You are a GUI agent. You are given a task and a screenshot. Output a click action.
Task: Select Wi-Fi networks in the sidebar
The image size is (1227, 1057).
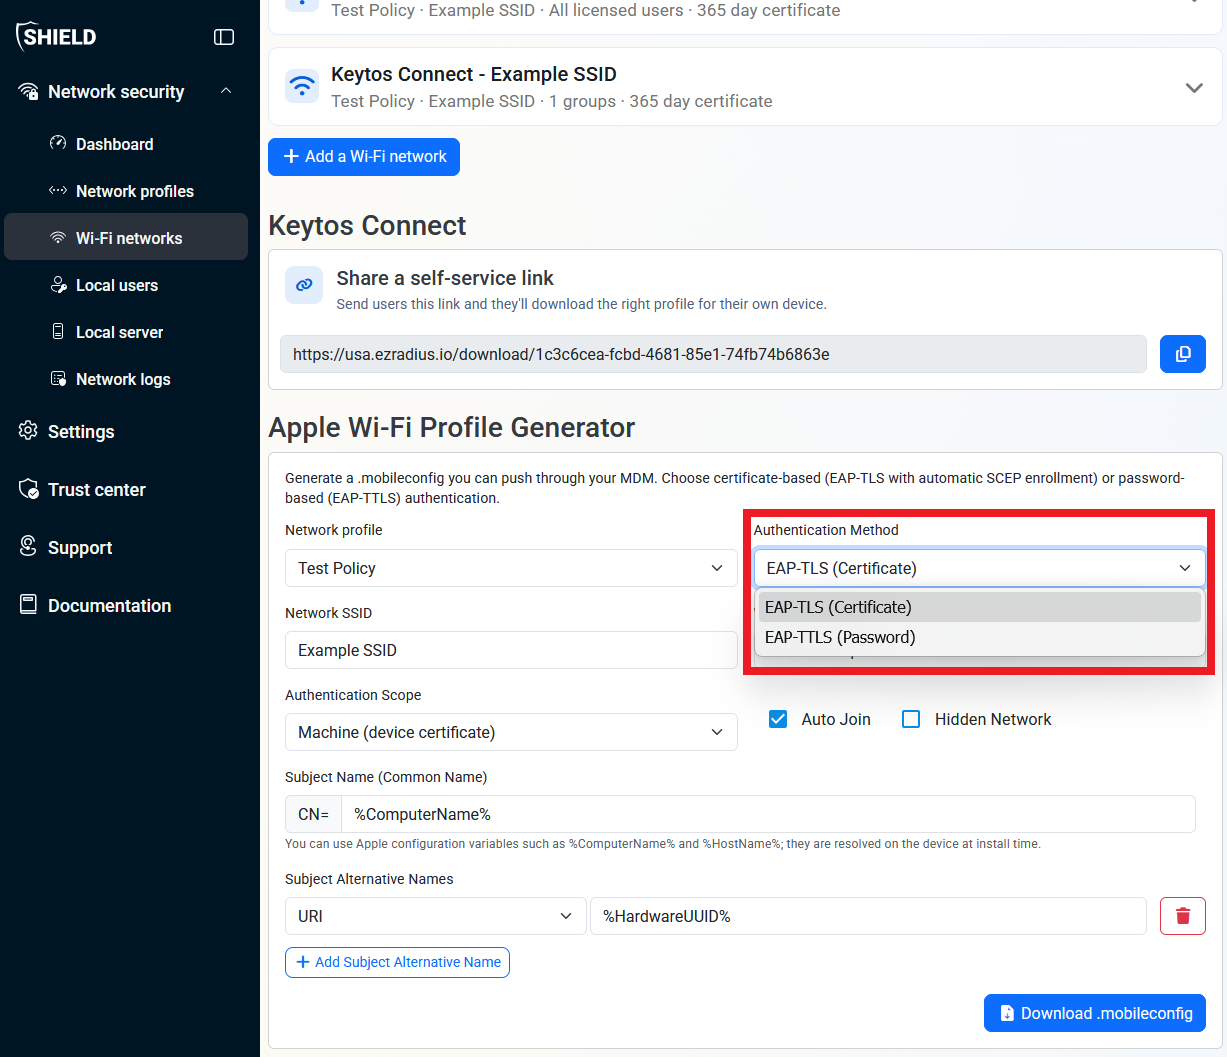click(x=126, y=237)
